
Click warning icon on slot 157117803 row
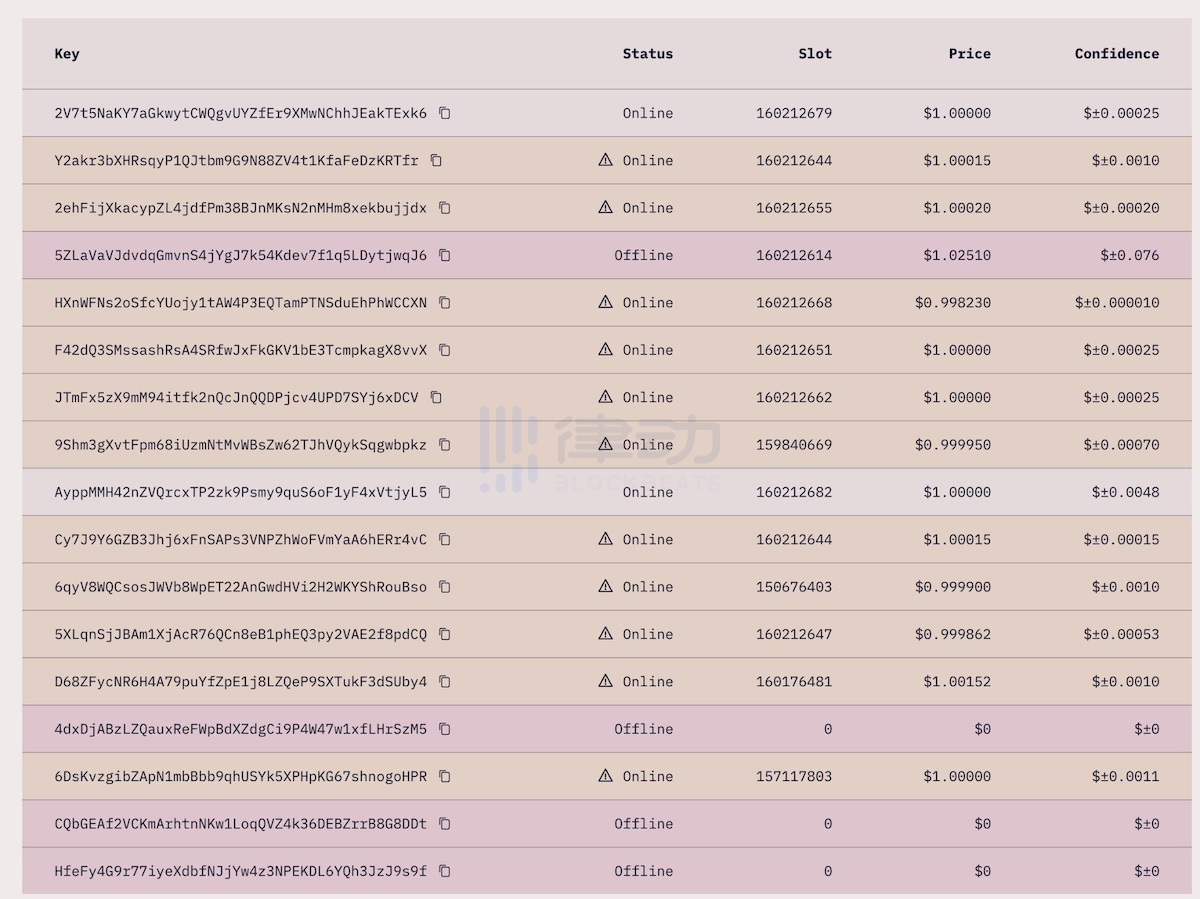605,776
